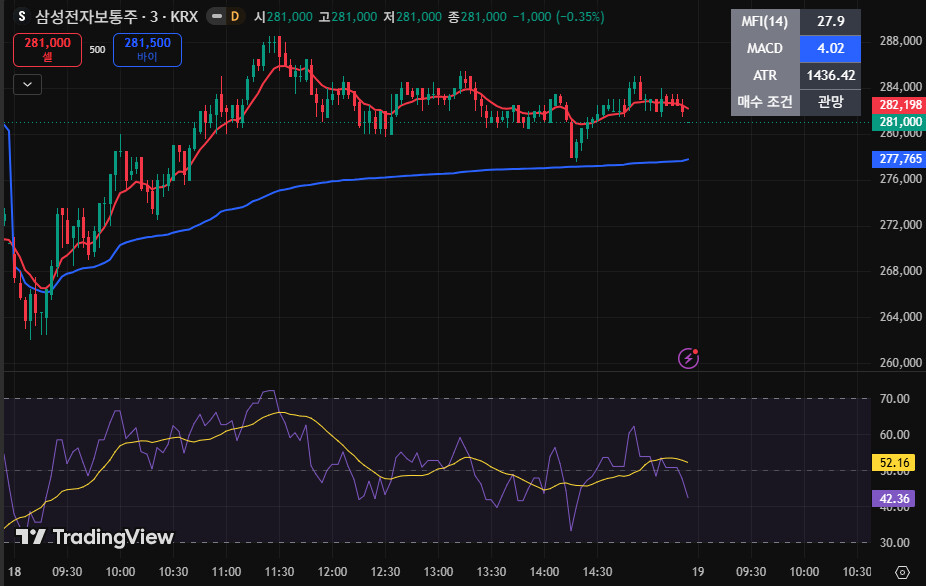Click the date label 18 on the time axis
Image resolution: width=926 pixels, height=586 pixels.
[15, 572]
